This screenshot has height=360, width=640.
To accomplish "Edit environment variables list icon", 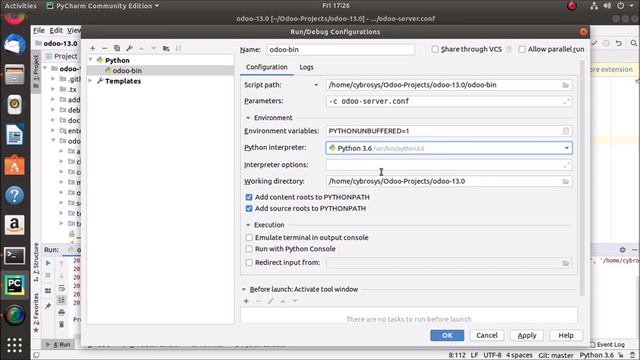I will (x=566, y=131).
